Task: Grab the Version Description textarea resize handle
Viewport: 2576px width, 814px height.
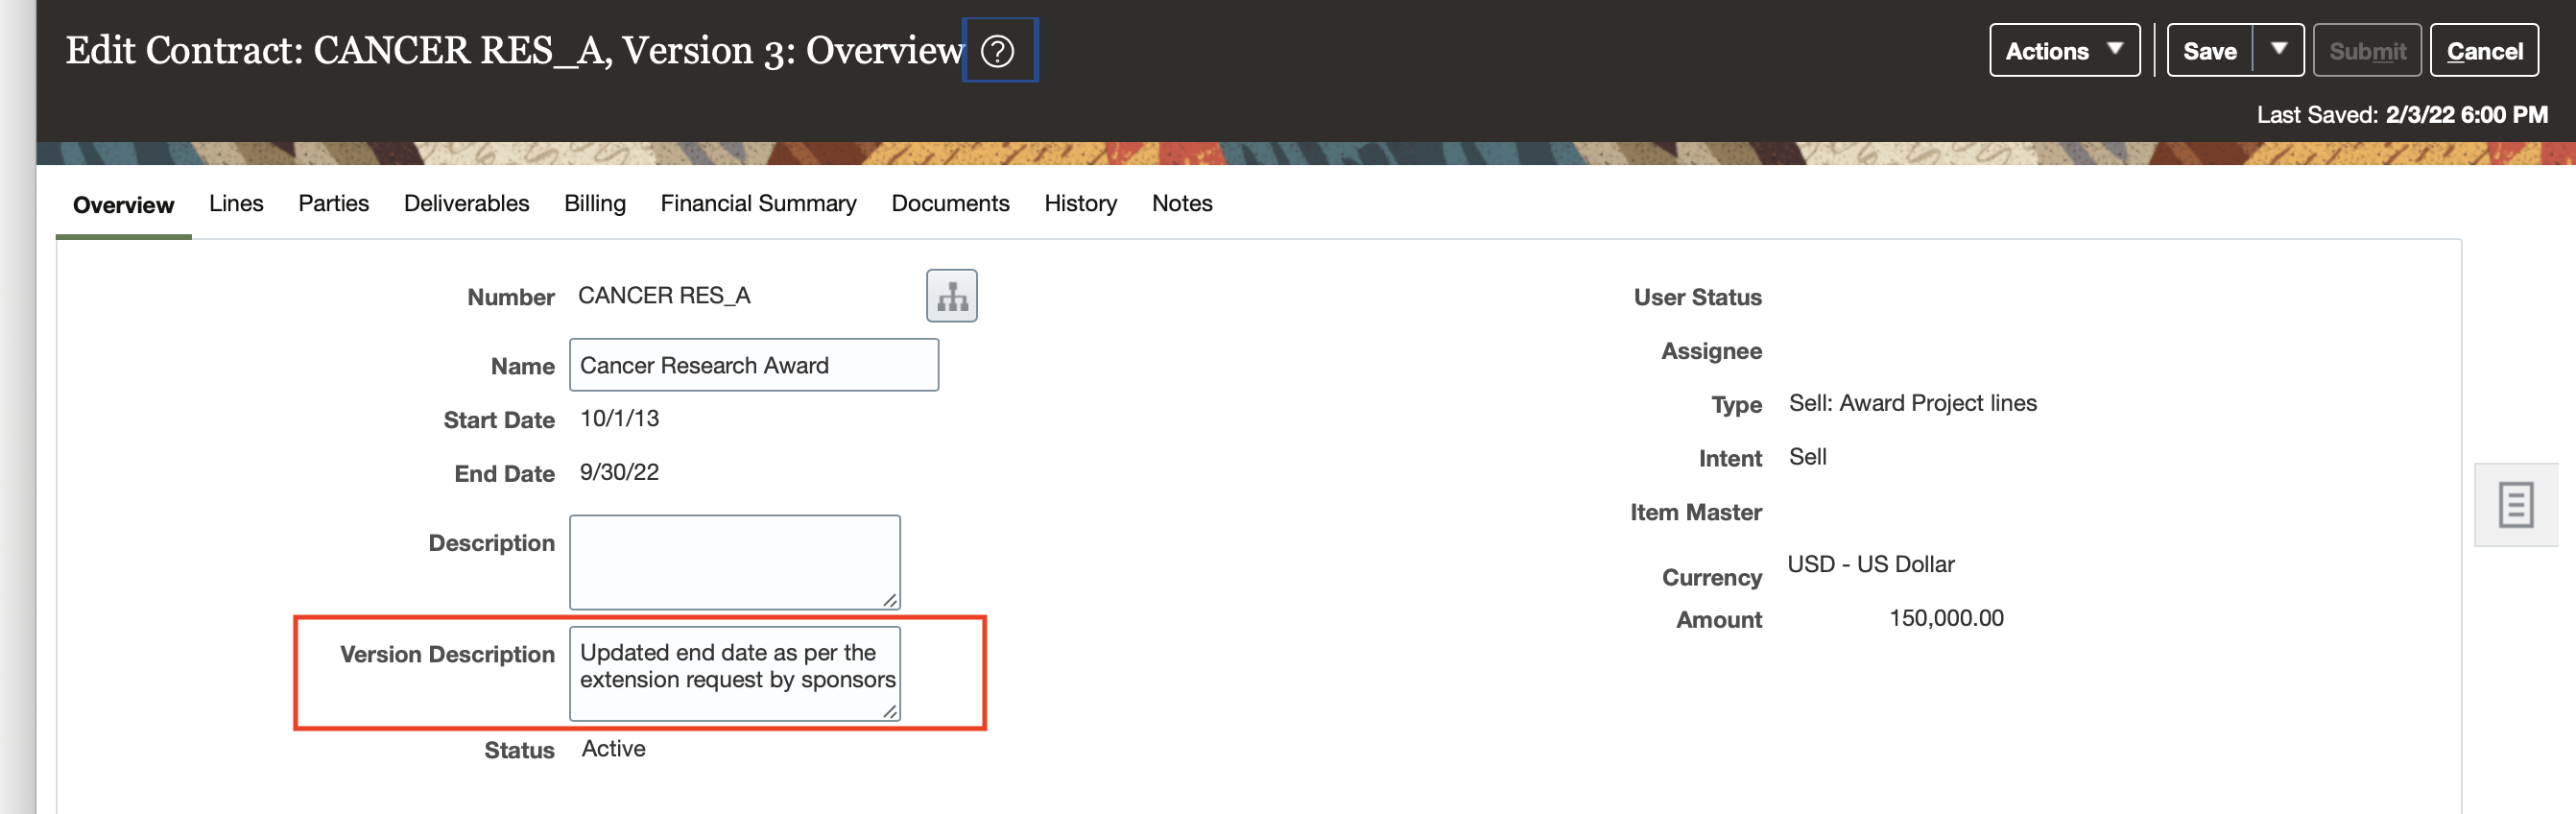Action: click(x=889, y=711)
